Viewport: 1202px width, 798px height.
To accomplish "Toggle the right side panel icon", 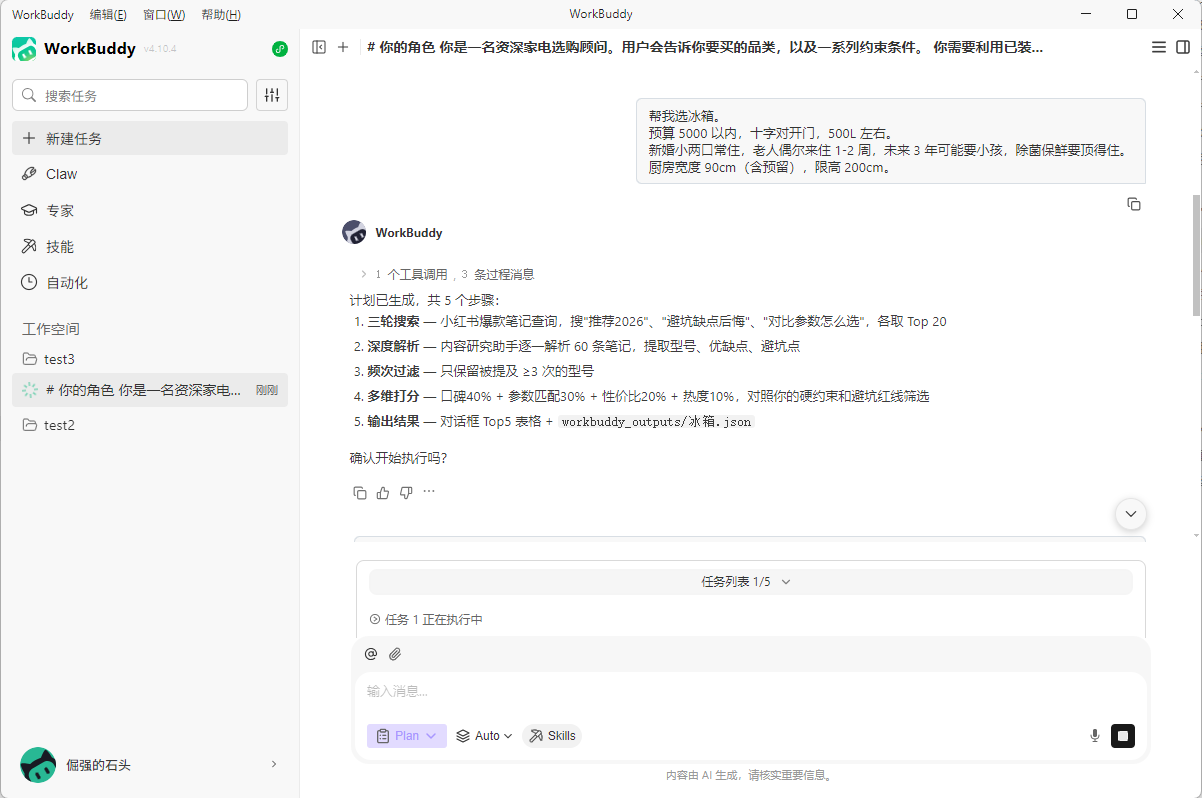I will 1183,47.
